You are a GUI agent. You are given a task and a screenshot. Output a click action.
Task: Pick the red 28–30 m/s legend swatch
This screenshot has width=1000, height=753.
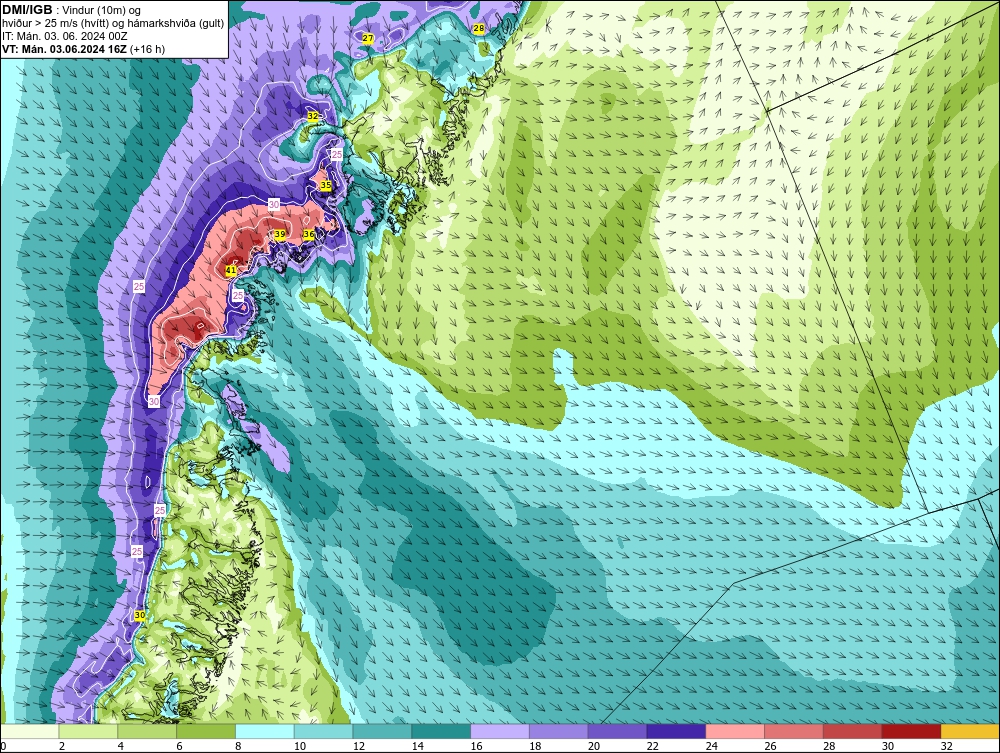tap(852, 731)
